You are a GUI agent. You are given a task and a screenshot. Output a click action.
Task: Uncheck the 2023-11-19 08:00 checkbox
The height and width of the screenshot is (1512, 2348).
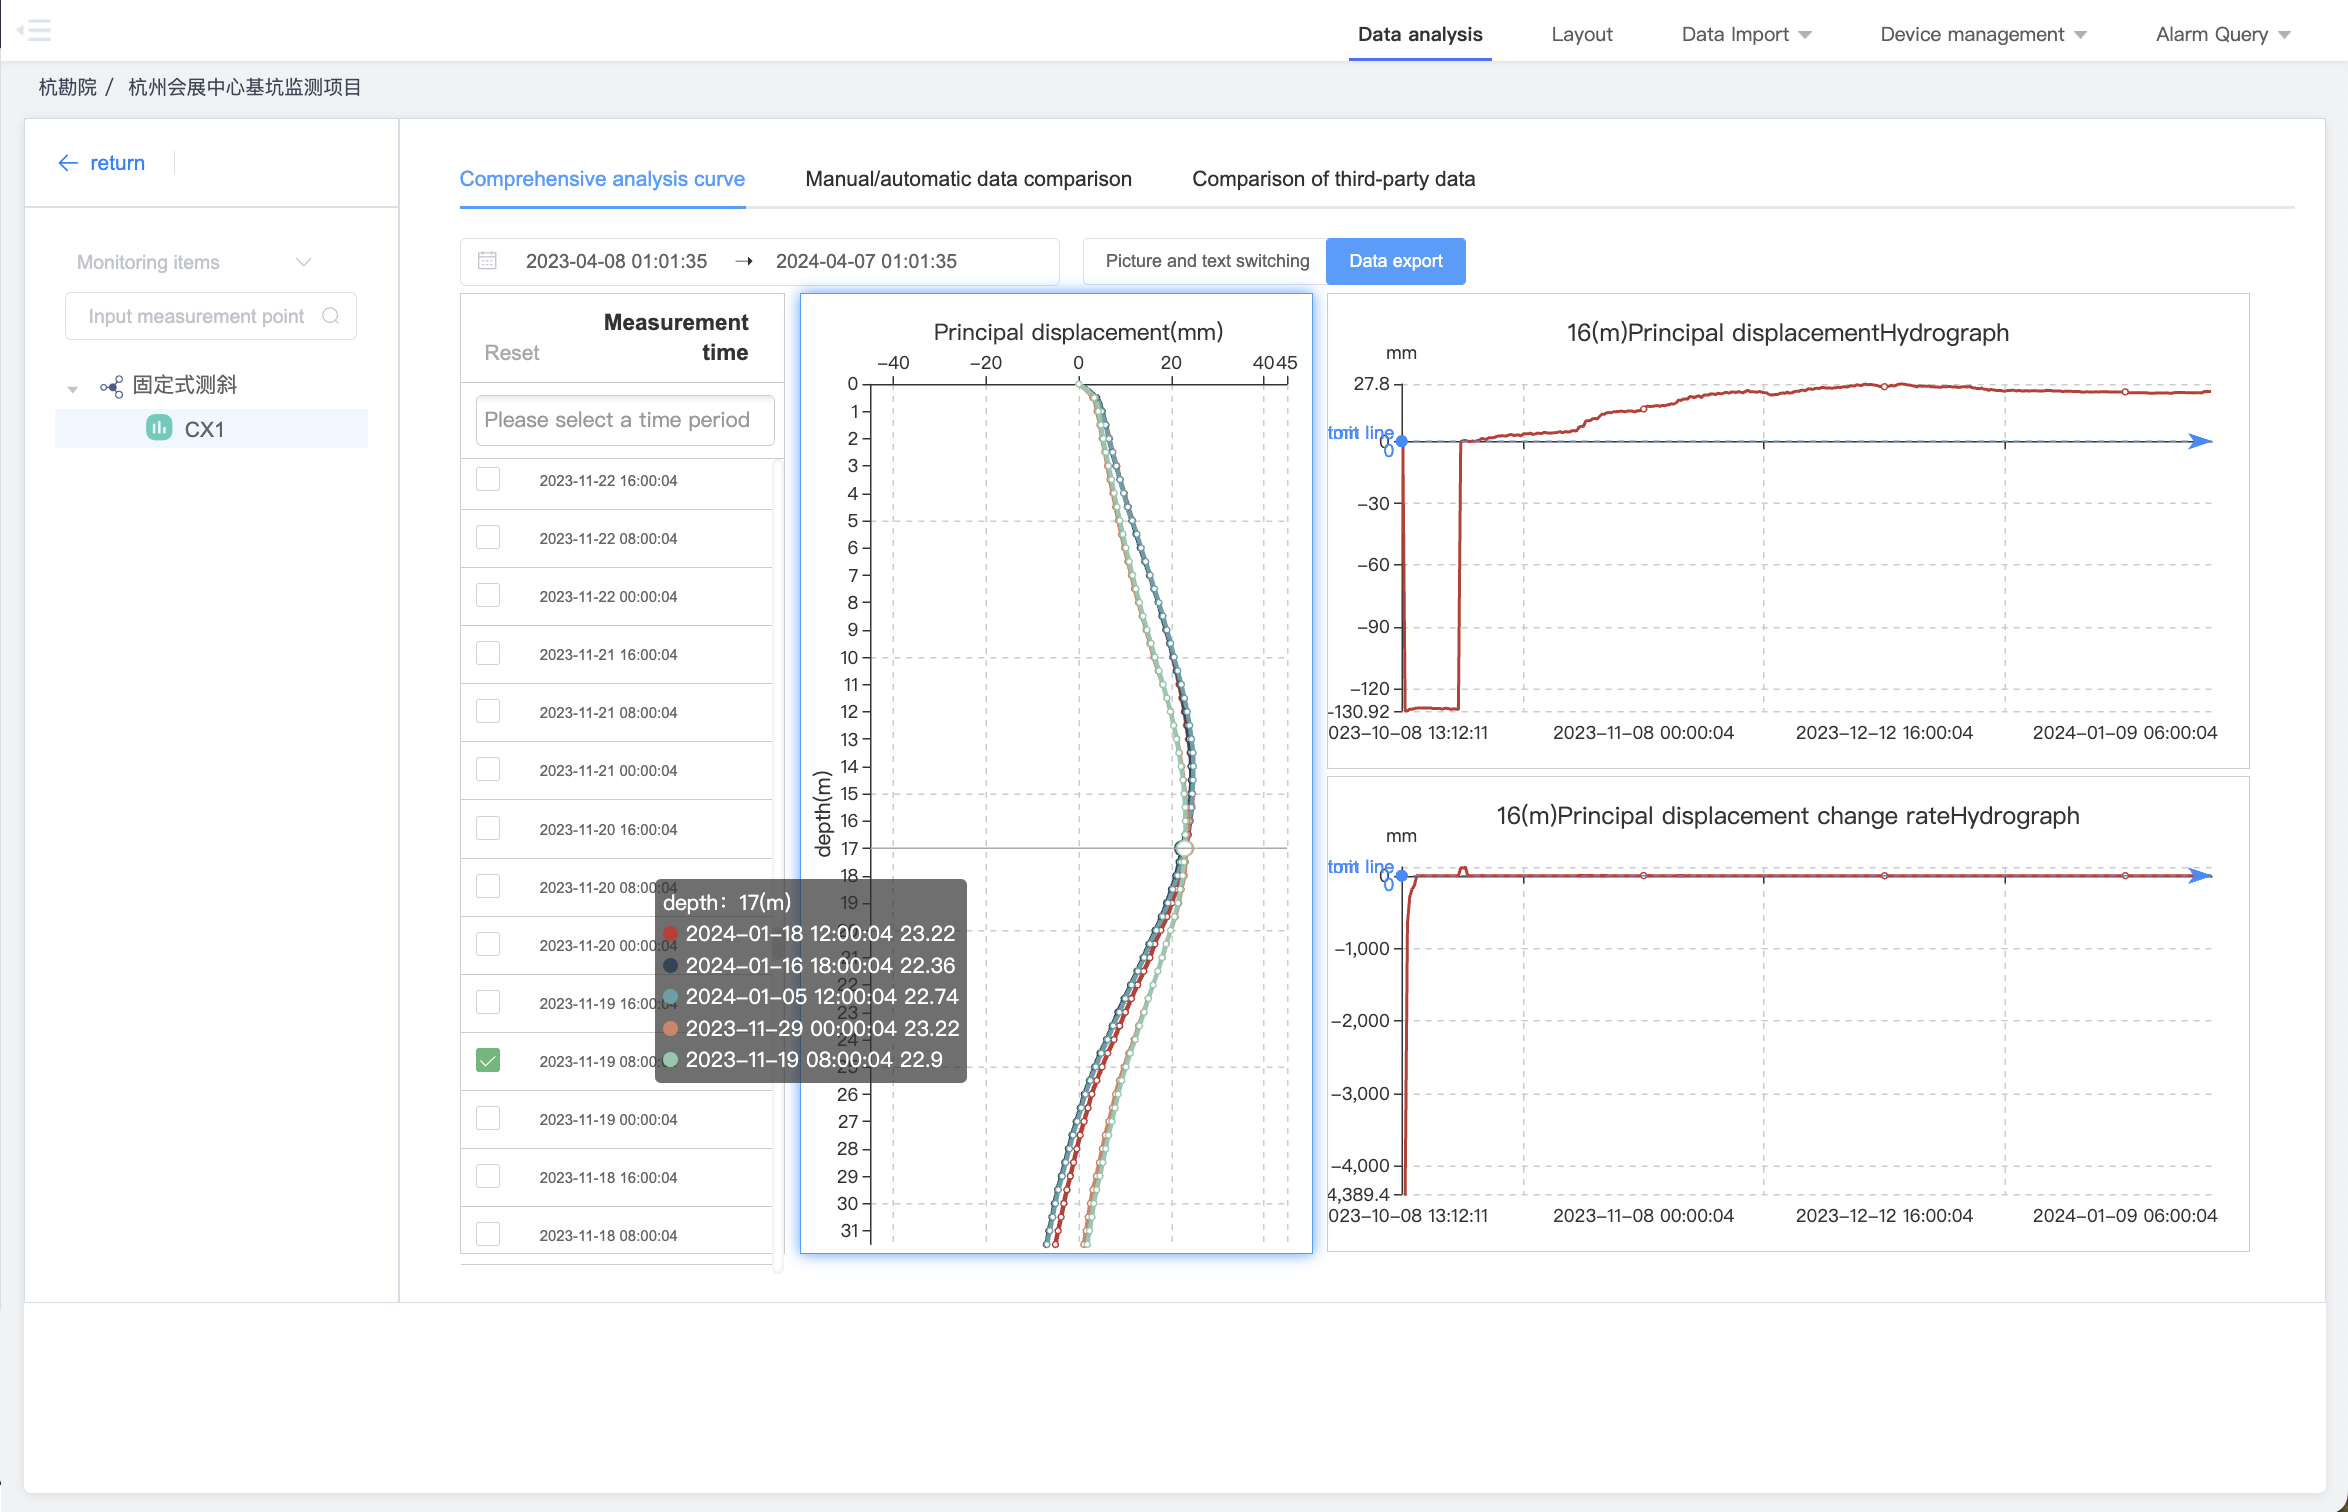click(x=488, y=1060)
